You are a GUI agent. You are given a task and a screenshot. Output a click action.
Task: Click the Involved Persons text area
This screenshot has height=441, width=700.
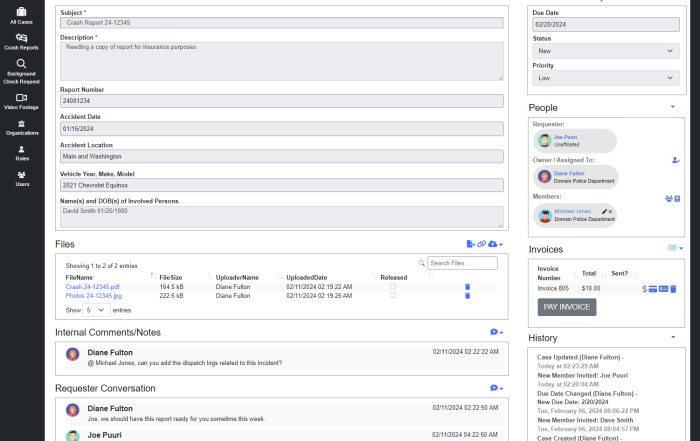click(x=282, y=216)
